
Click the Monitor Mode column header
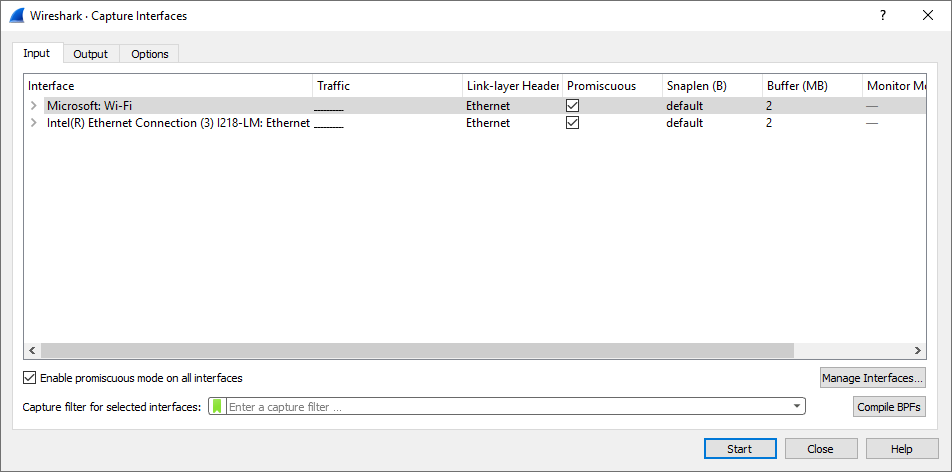tap(895, 86)
